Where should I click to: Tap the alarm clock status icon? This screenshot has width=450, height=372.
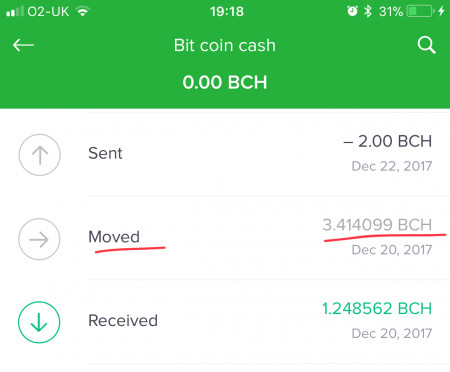pos(352,11)
